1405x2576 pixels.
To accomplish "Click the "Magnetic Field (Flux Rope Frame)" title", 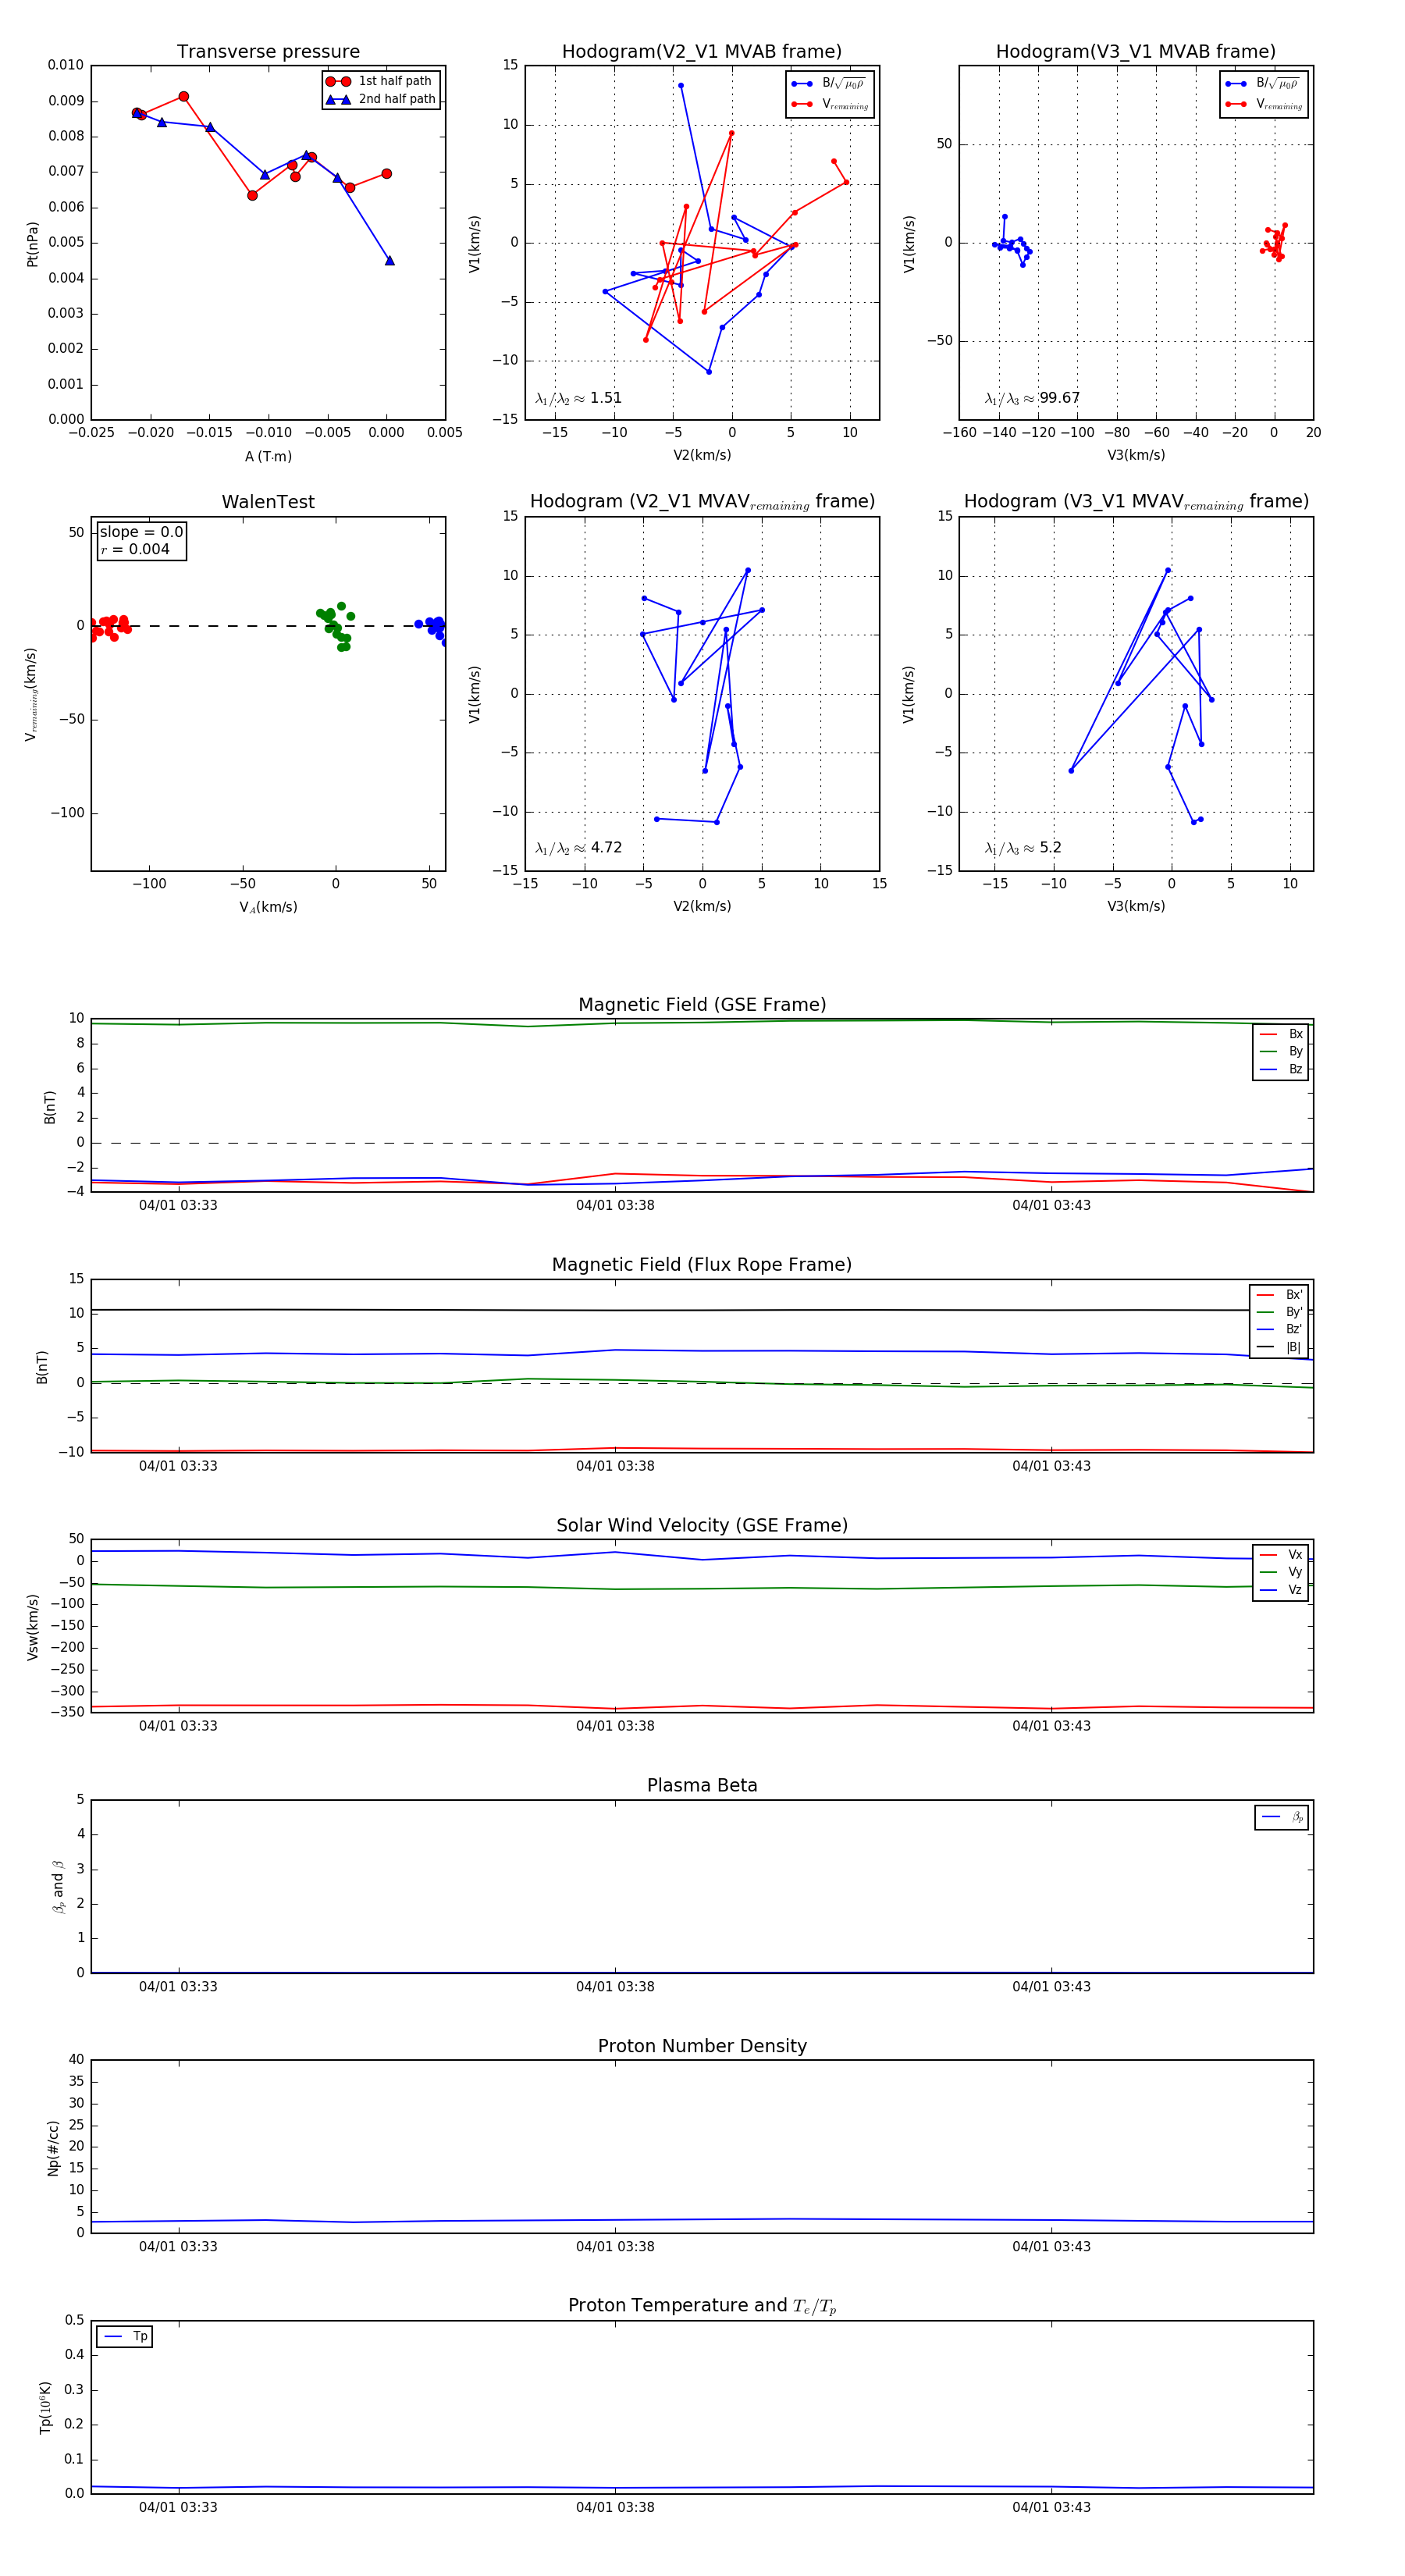I will 702,1265.
